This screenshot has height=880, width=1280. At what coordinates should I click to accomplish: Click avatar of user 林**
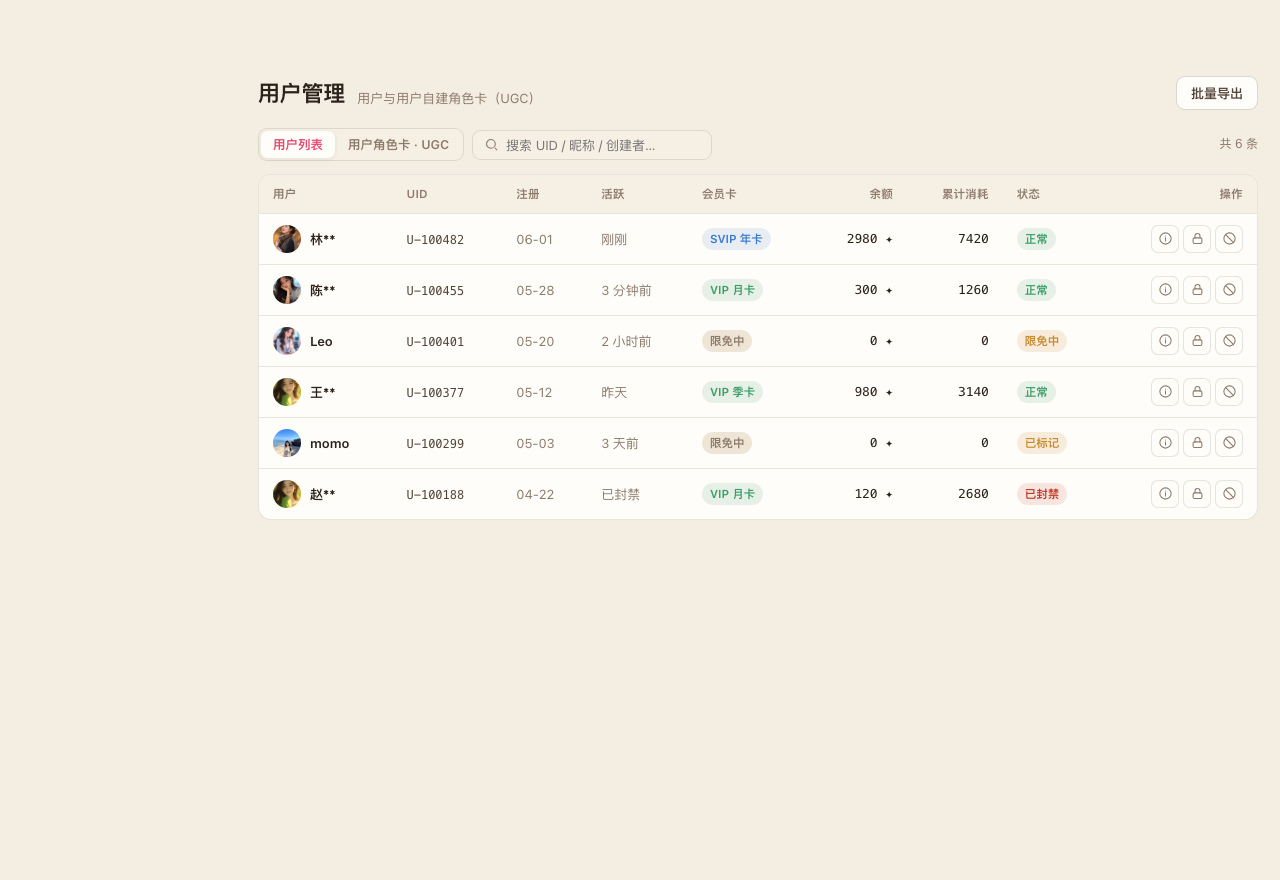click(x=287, y=239)
